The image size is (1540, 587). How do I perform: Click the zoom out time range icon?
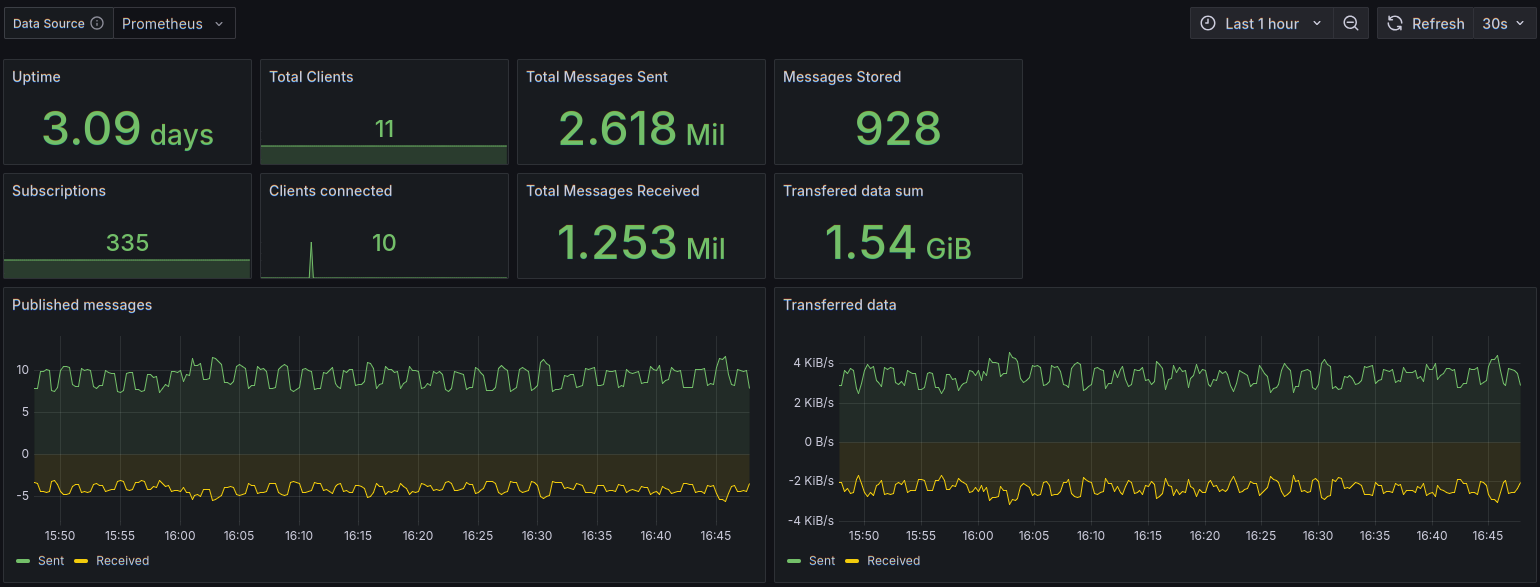[x=1351, y=23]
